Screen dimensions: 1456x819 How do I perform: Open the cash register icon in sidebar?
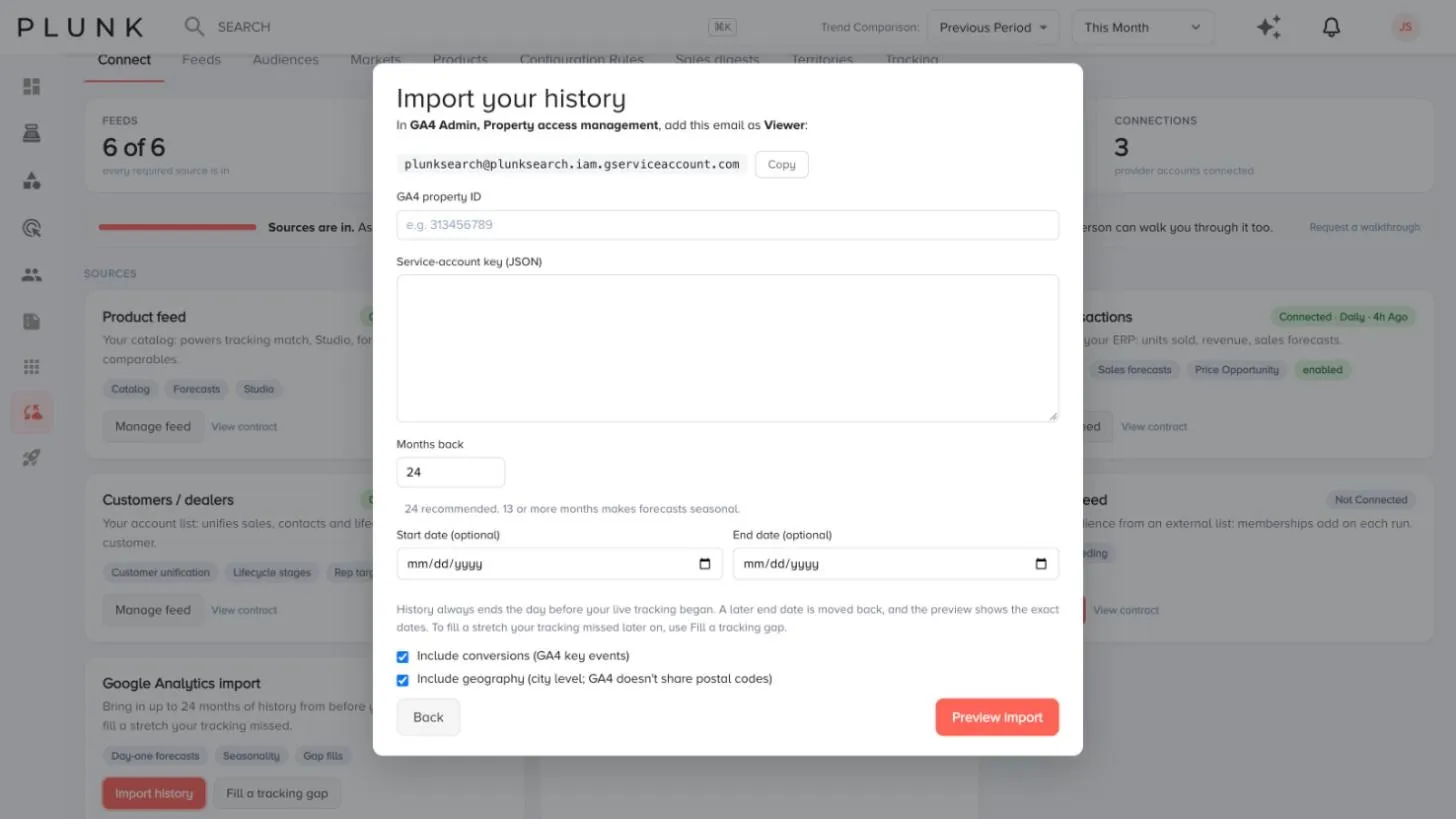click(32, 134)
